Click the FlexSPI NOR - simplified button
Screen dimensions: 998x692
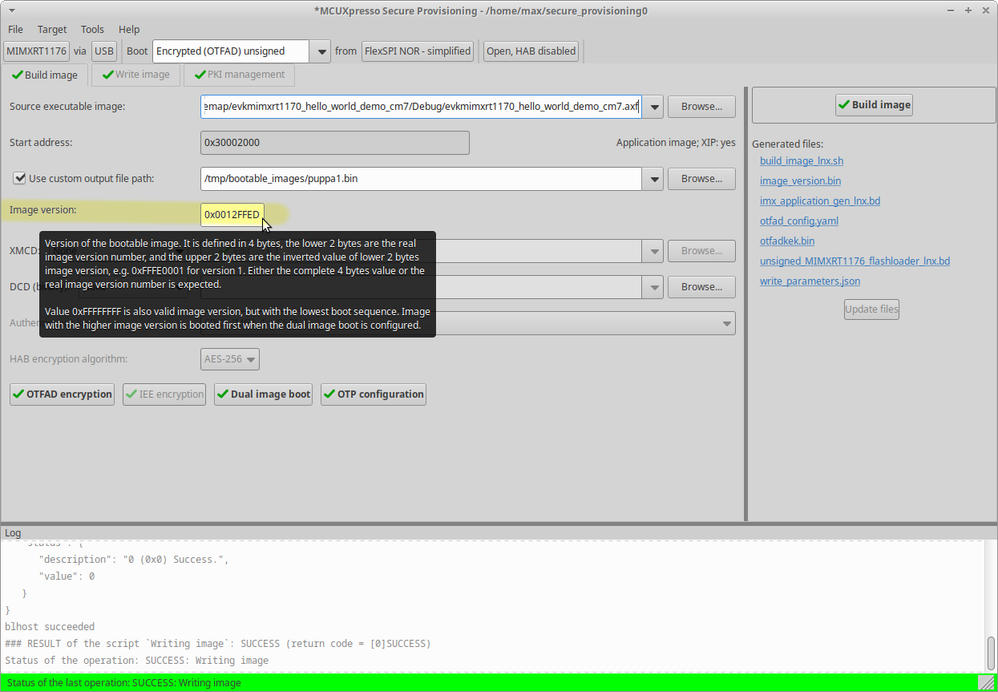pos(418,51)
